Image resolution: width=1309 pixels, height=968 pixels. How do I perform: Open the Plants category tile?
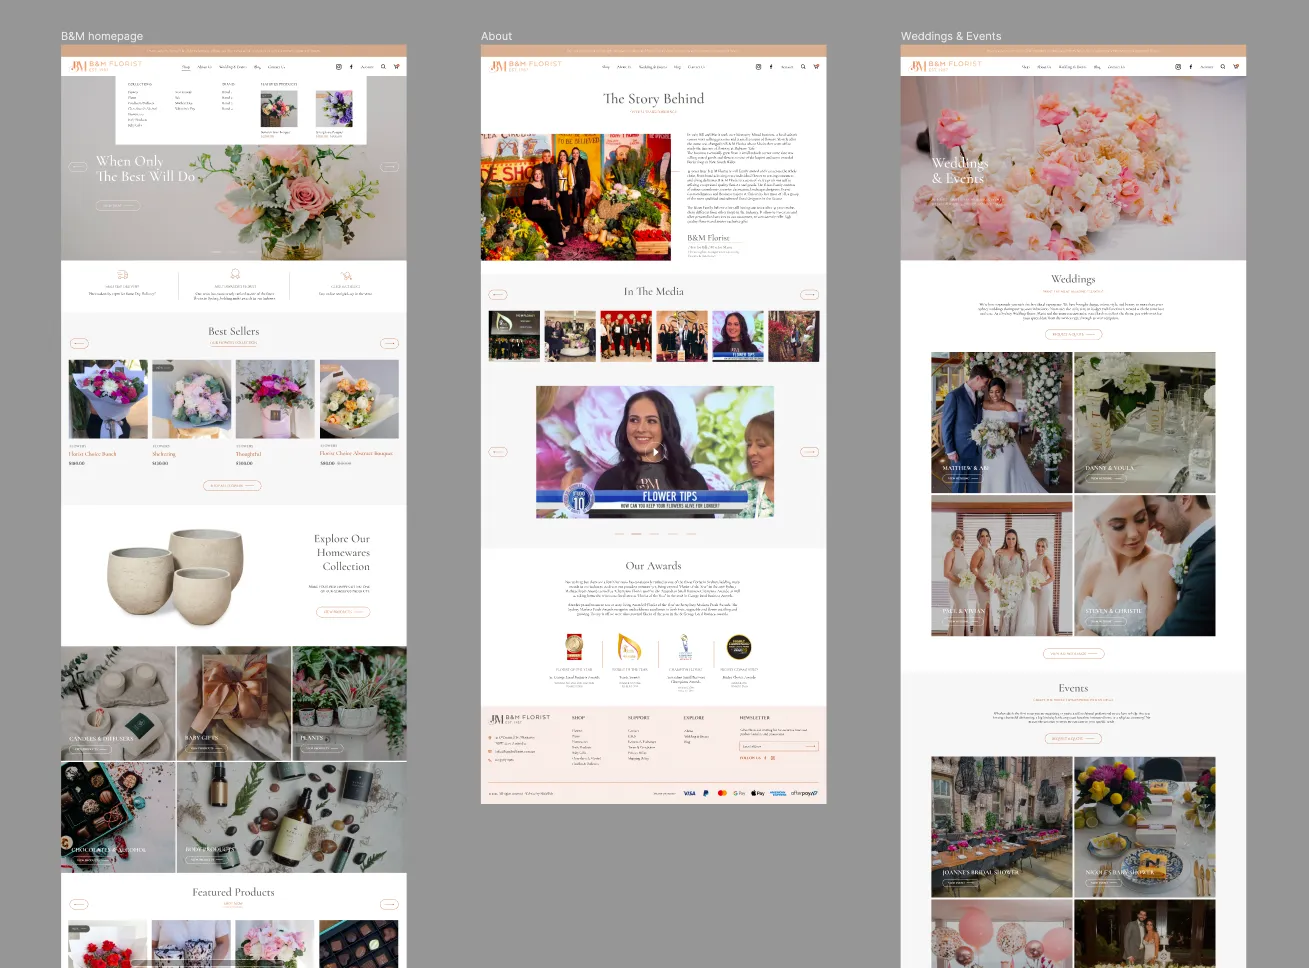click(350, 704)
